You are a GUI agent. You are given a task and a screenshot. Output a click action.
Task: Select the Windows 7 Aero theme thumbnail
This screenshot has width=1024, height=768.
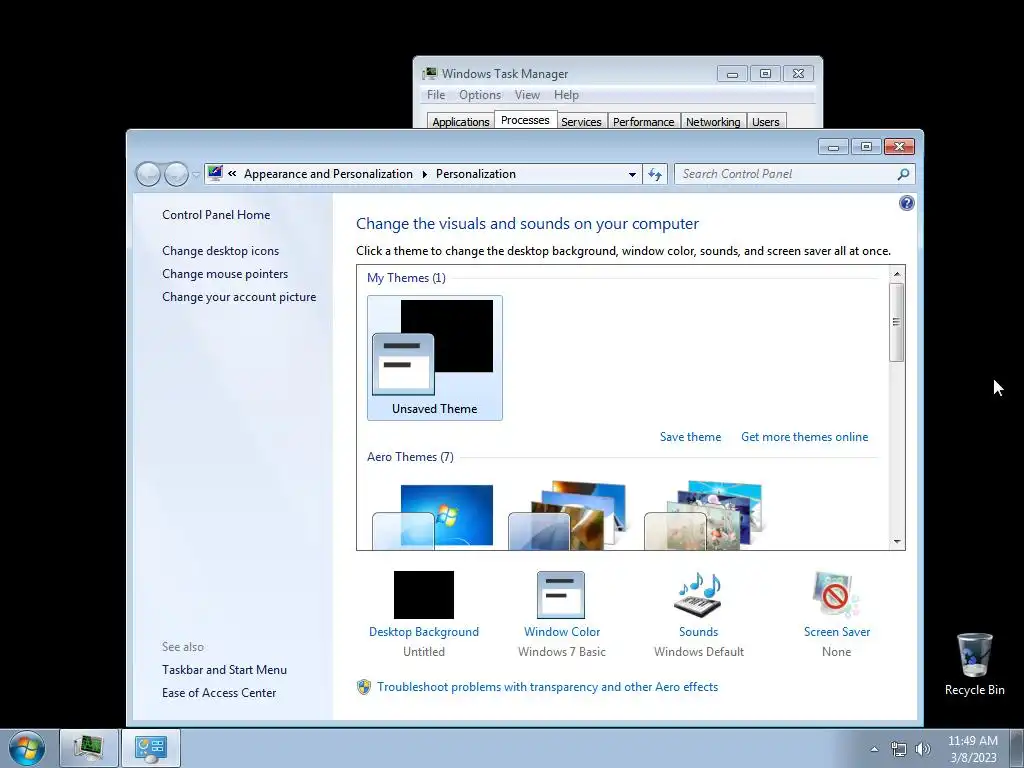point(435,516)
